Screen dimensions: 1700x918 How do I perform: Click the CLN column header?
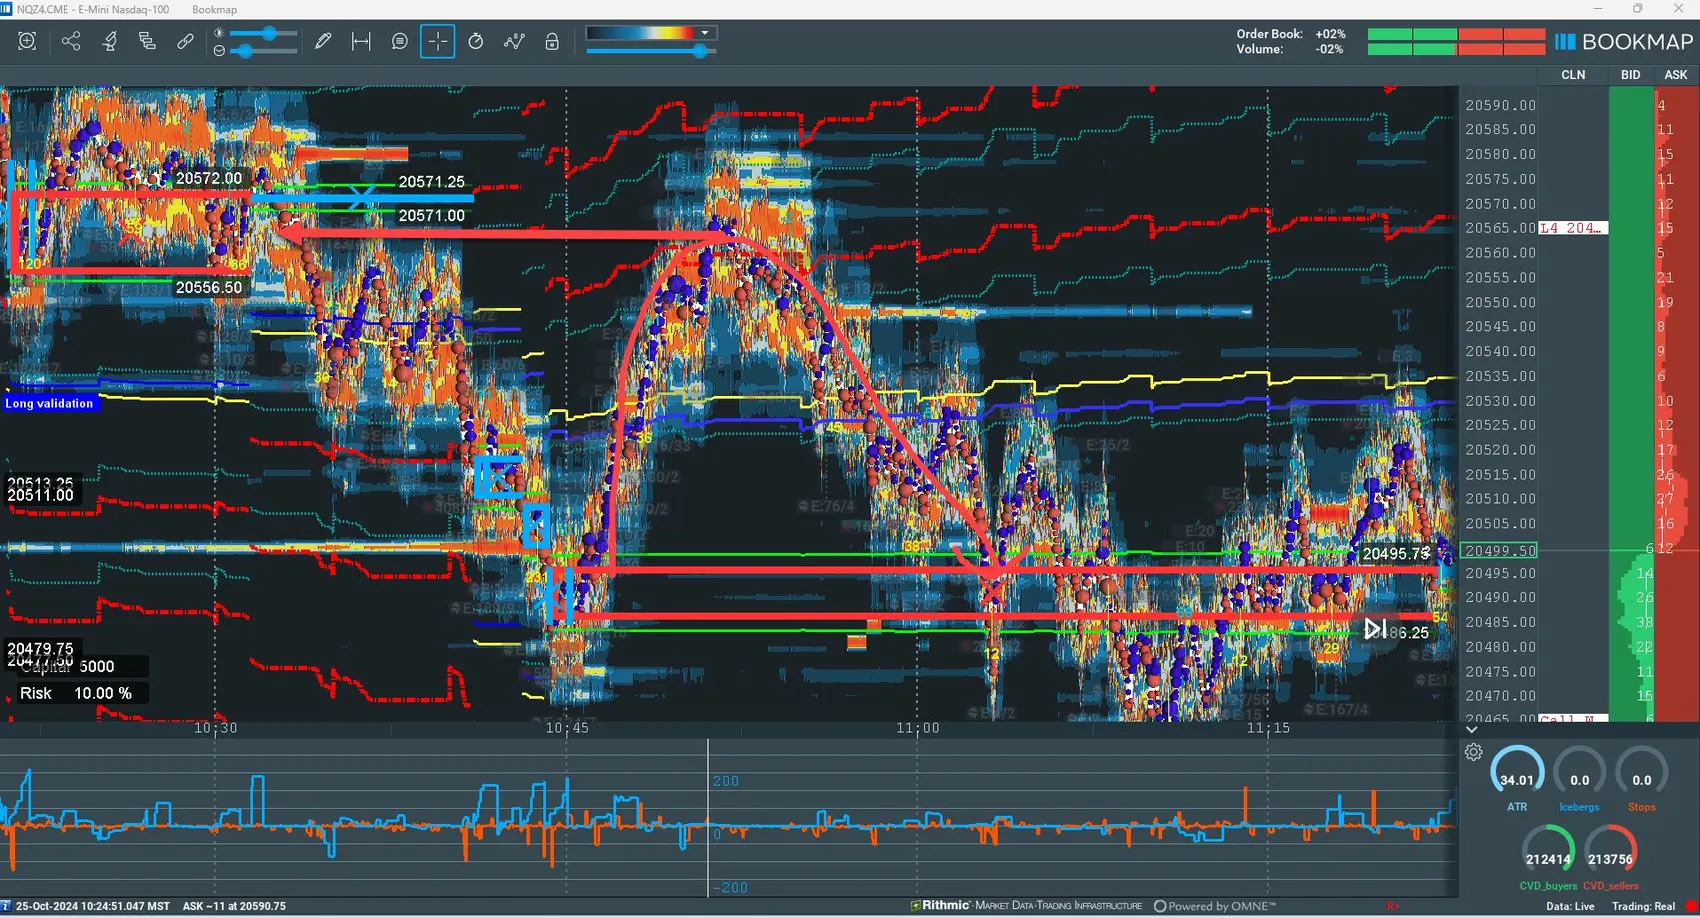[1573, 75]
